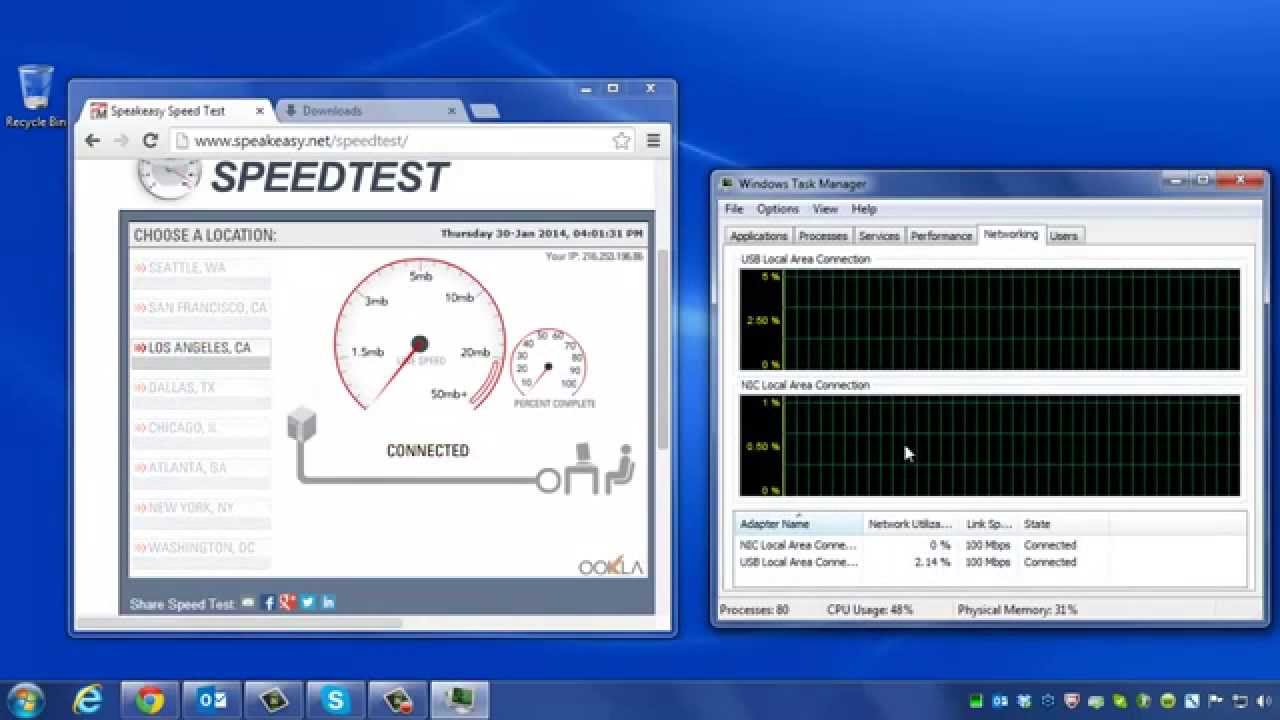Share speed test on Twitter

click(x=308, y=603)
